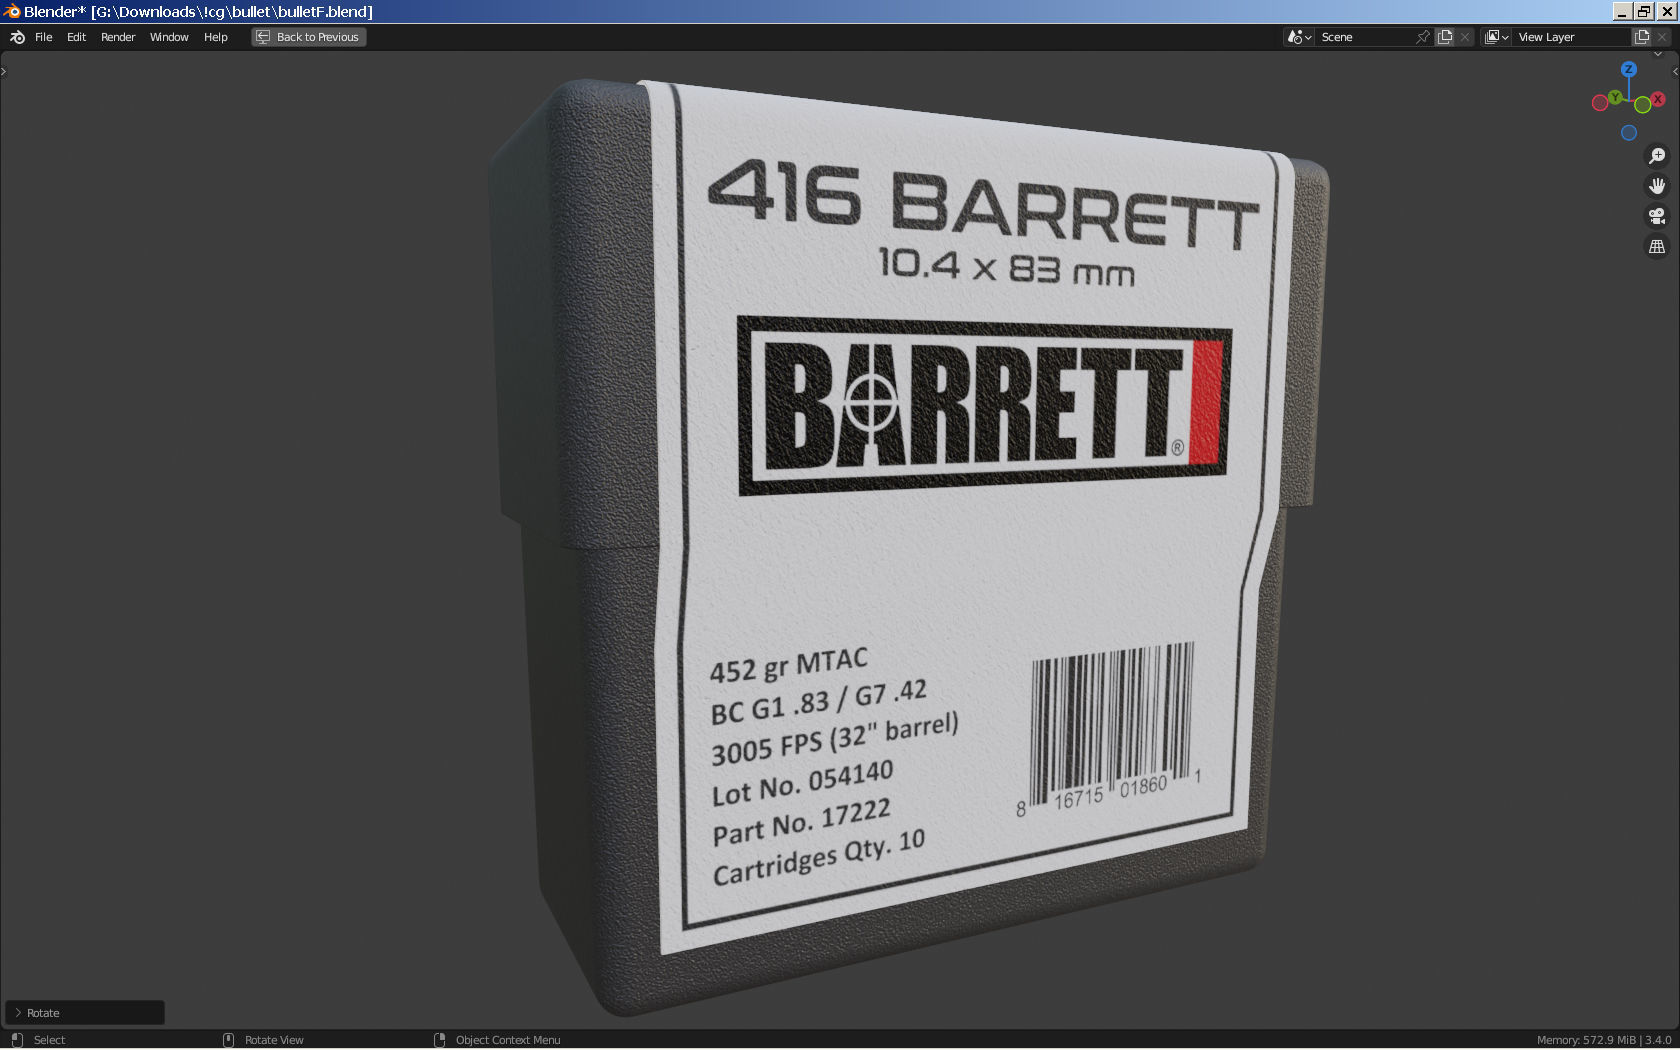Open the scene browse dropdown
The height and width of the screenshot is (1050, 1680).
coord(1299,37)
